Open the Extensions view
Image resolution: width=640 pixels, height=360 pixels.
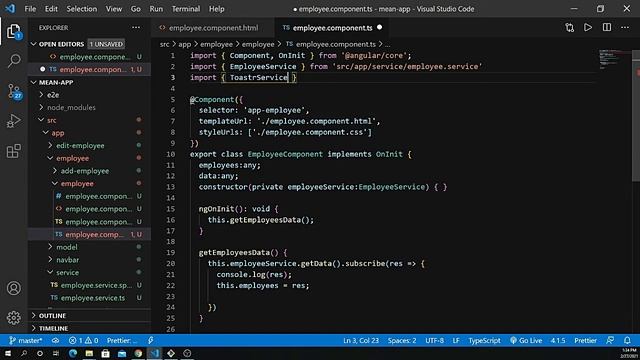(x=13, y=151)
